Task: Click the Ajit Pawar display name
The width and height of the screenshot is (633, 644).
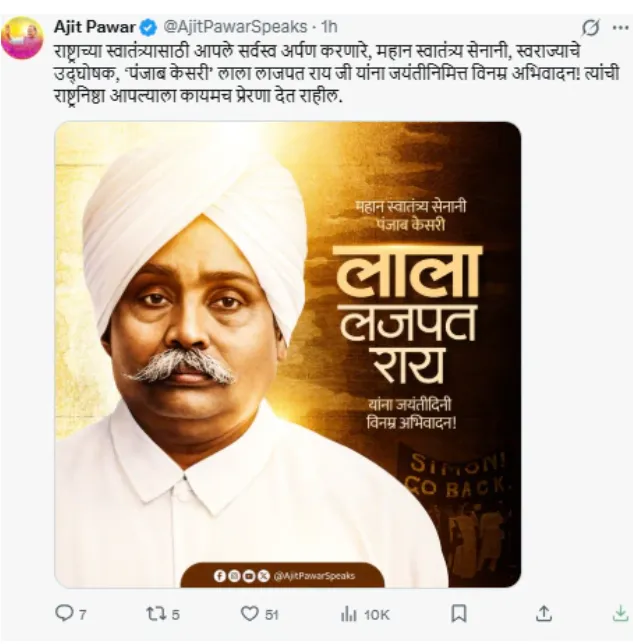Action: point(95,27)
